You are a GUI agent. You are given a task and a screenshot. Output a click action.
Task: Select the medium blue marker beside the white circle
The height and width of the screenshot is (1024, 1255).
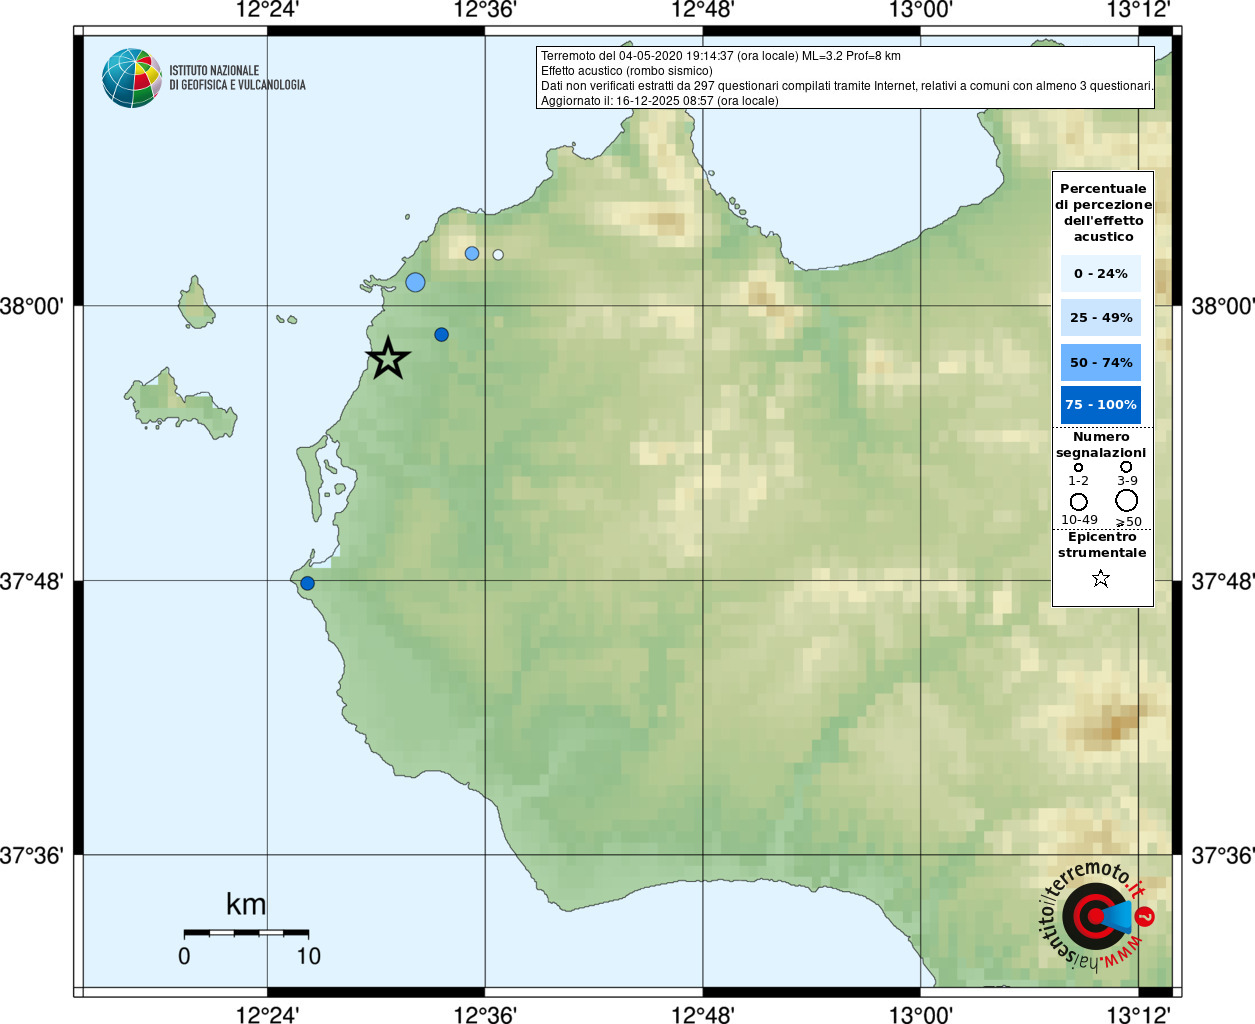coord(472,254)
